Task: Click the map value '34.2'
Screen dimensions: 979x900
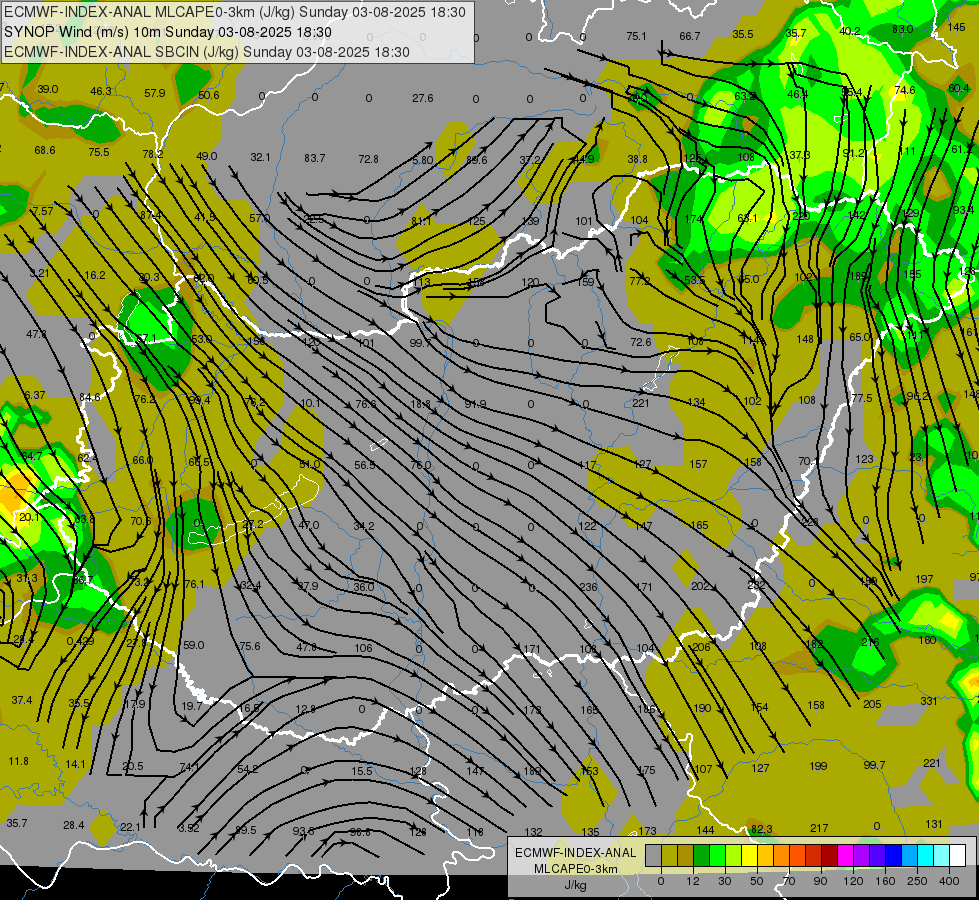Action: tap(364, 527)
